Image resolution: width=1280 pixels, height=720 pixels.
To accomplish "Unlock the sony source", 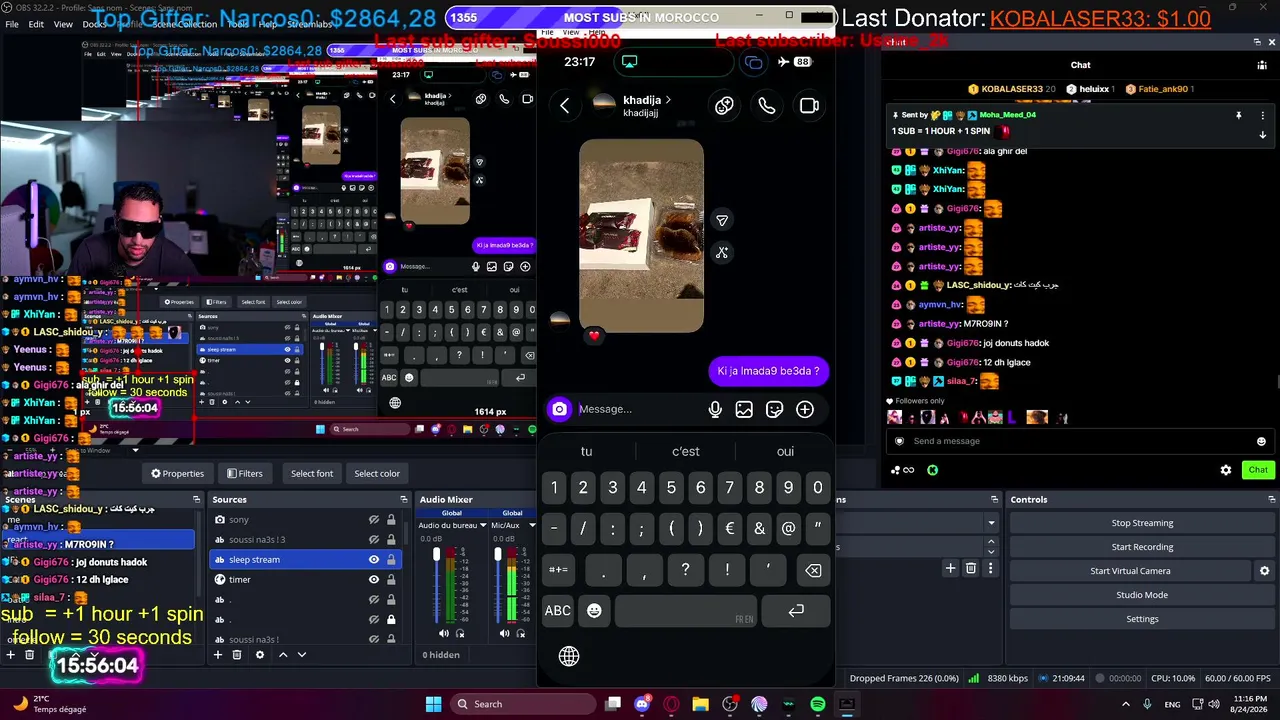I will tap(391, 520).
